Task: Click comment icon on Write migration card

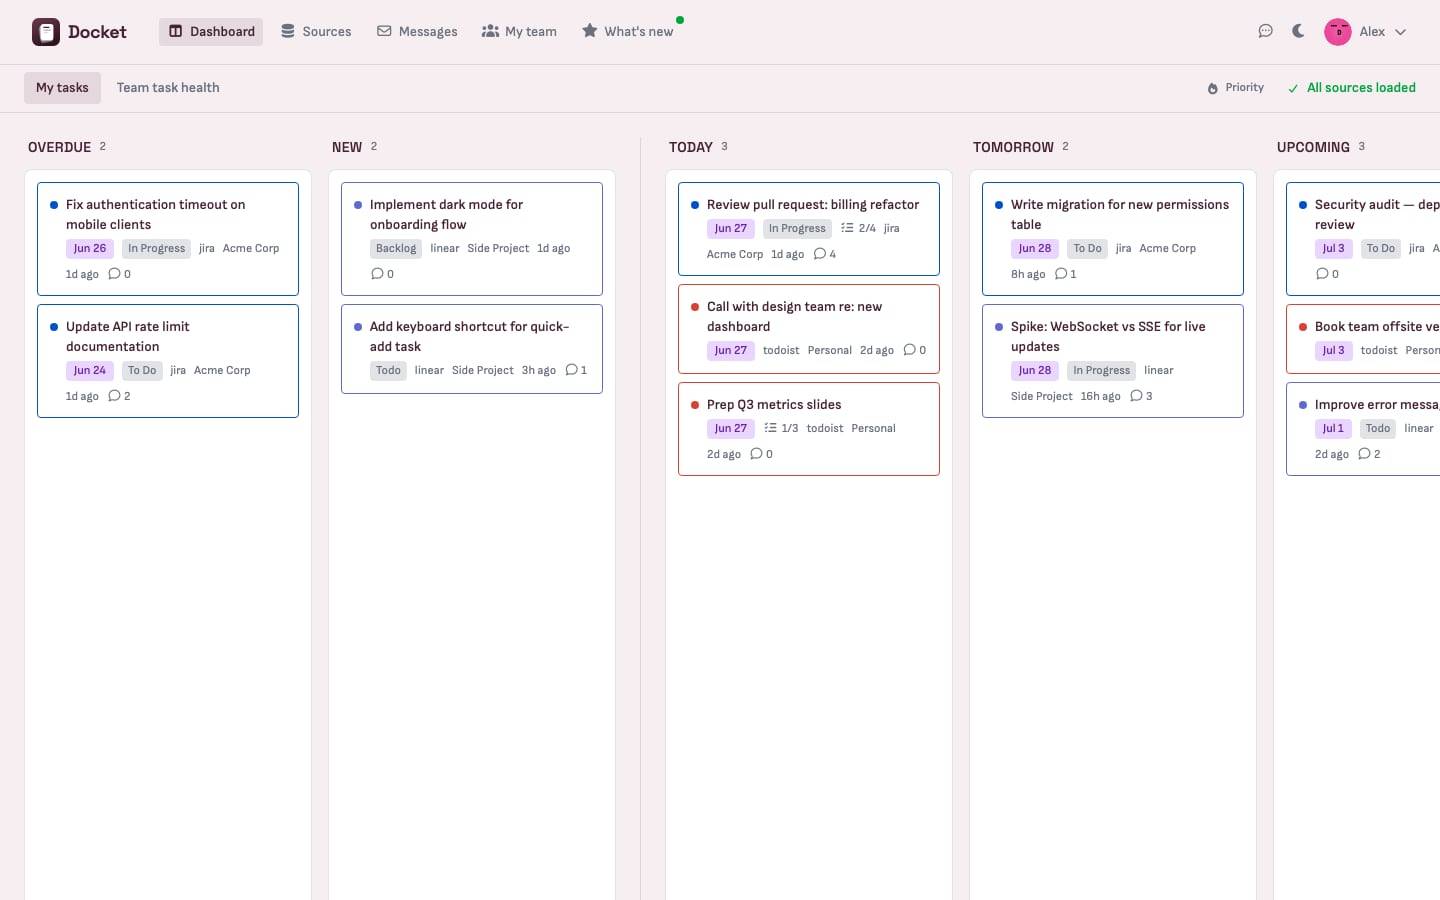Action: [1061, 274]
